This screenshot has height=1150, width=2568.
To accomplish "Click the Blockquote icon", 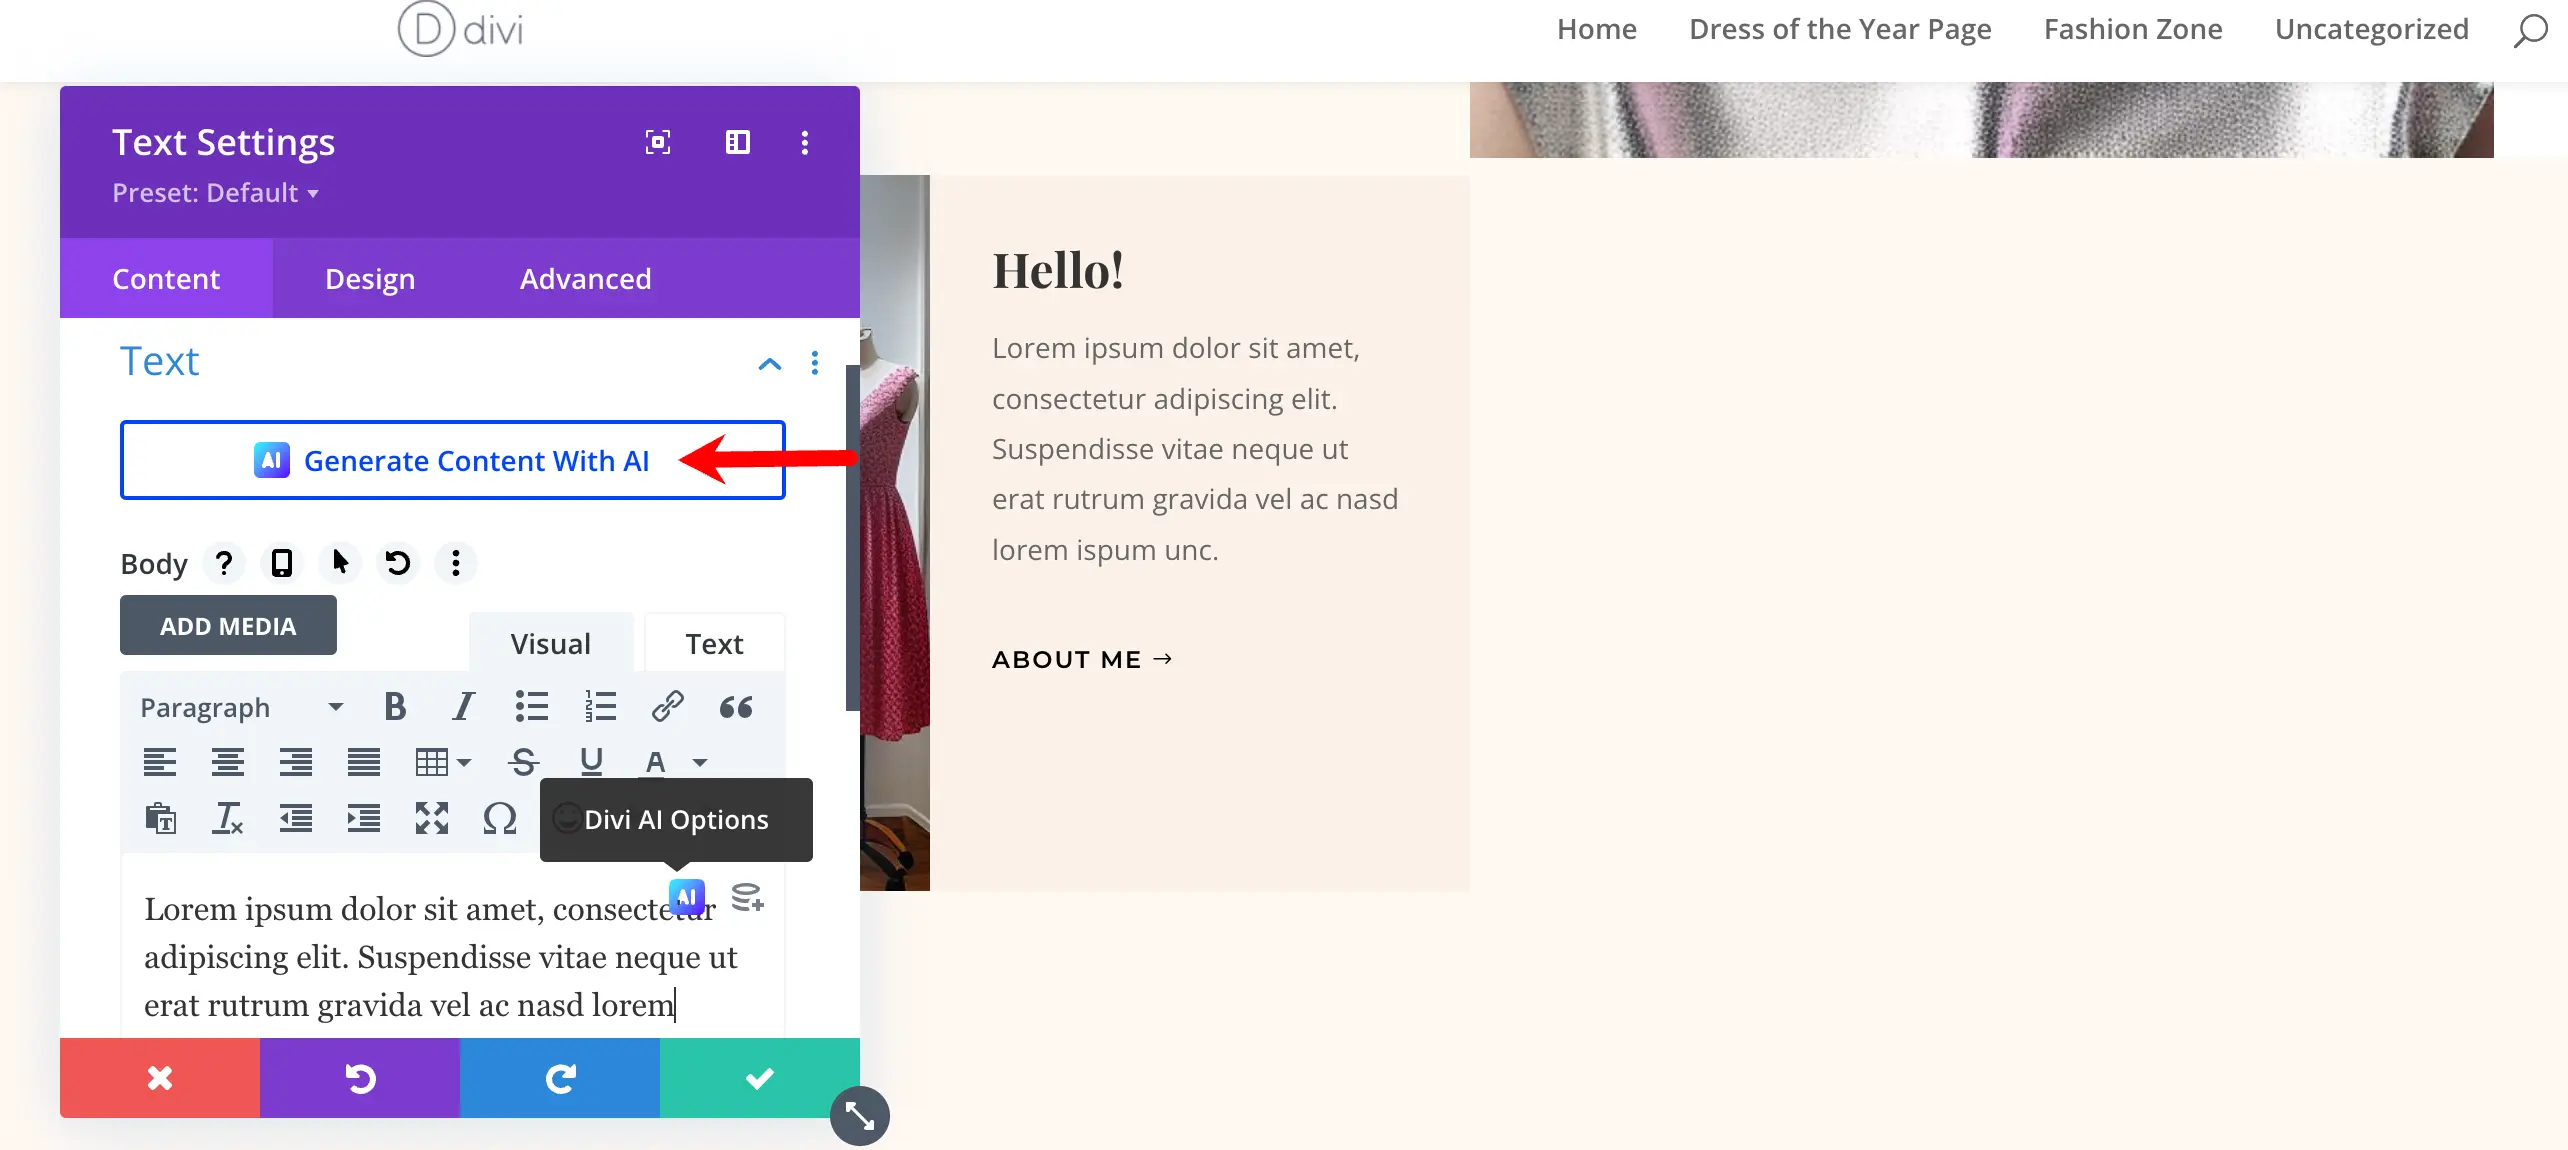I will click(x=734, y=706).
